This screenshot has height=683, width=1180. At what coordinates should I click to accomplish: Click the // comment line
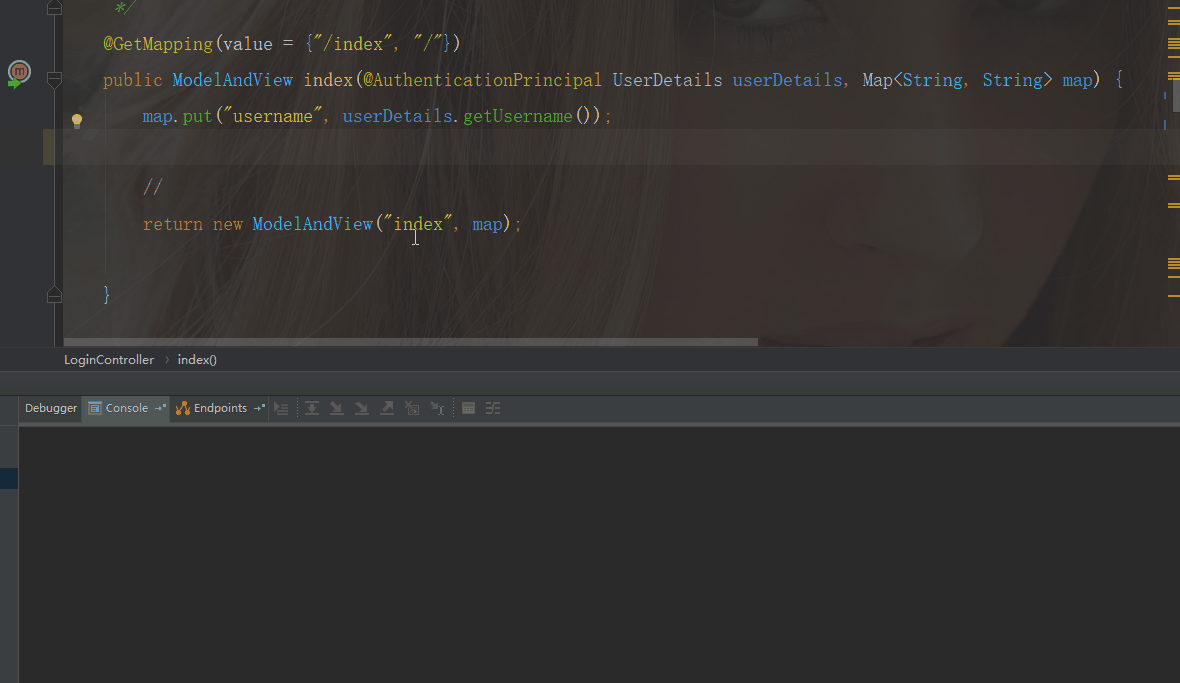(x=153, y=186)
